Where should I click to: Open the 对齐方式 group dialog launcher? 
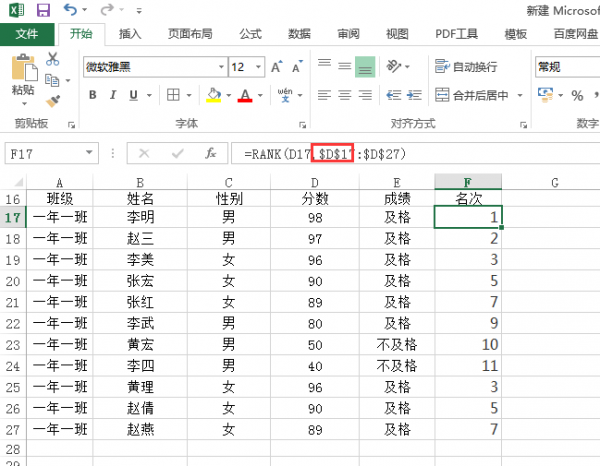point(523,125)
